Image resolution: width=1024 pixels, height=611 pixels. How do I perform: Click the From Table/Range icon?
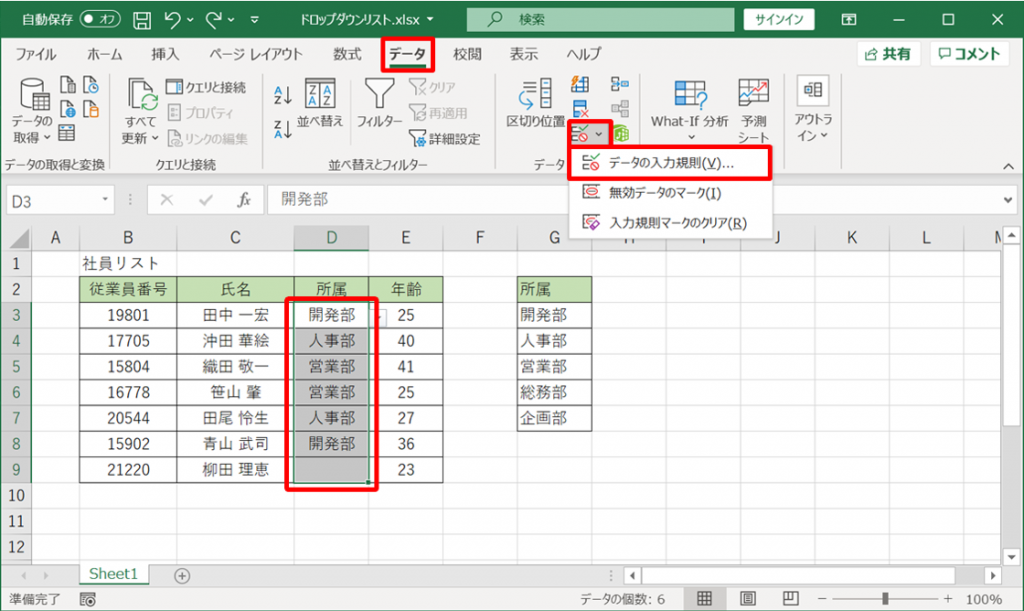(67, 133)
